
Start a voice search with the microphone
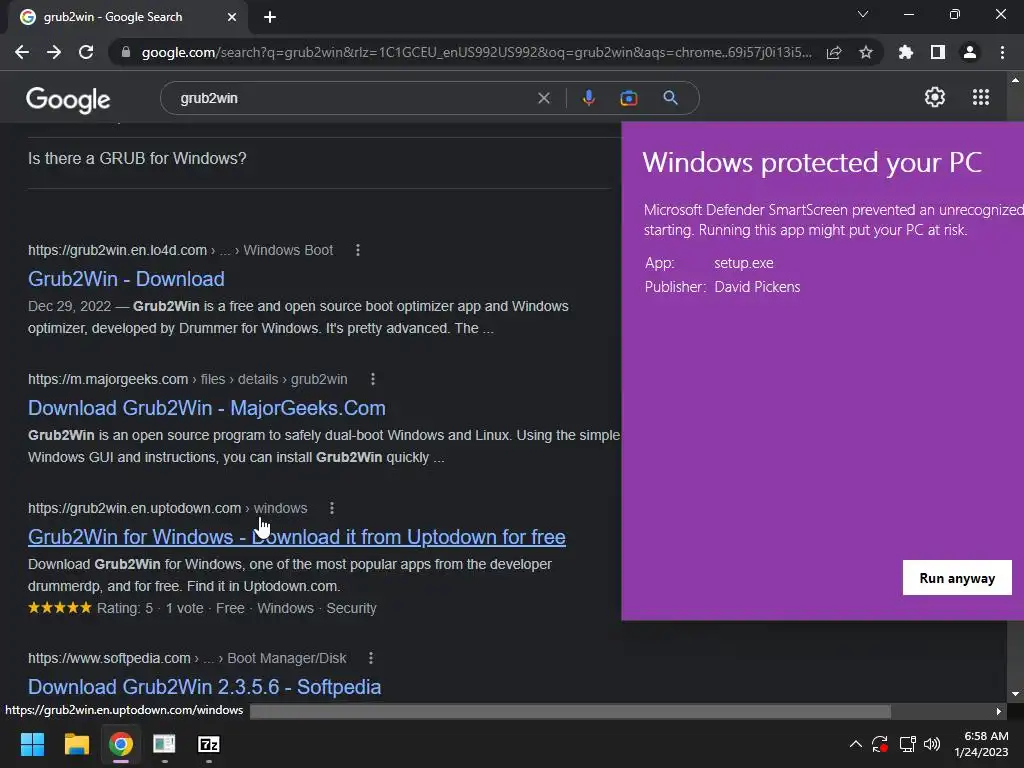click(x=588, y=98)
